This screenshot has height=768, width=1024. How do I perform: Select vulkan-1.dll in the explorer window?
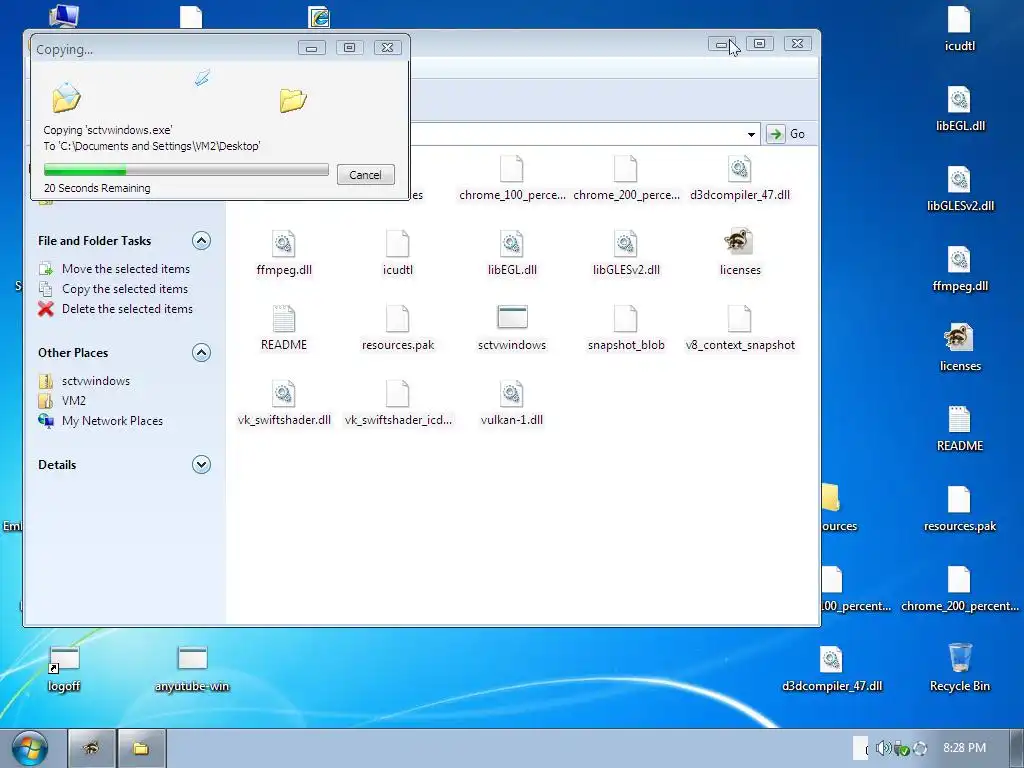512,404
